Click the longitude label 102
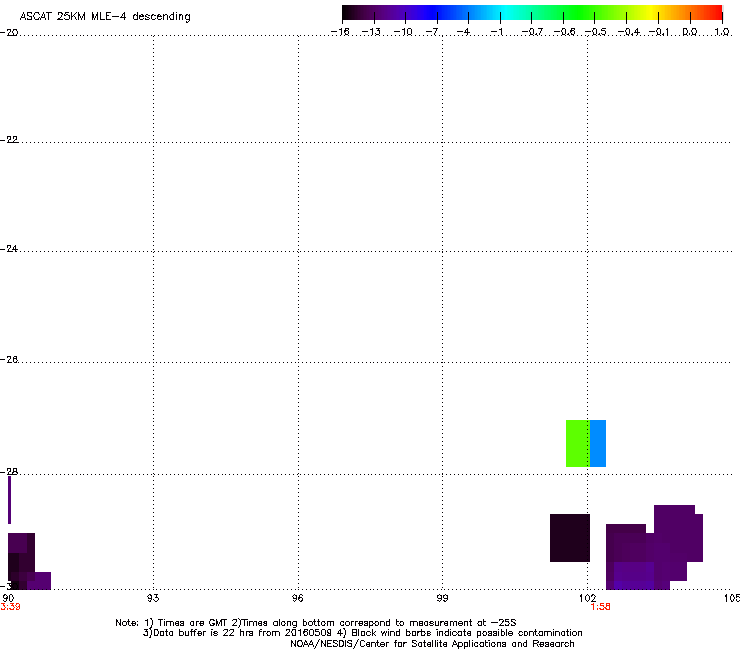Image resolution: width=740 pixels, height=650 pixels. tap(588, 598)
